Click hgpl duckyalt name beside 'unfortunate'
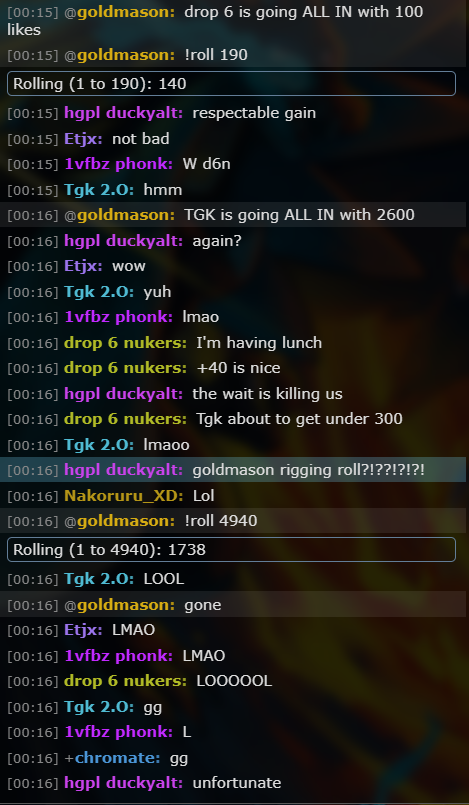This screenshot has width=469, height=805. [x=124, y=783]
